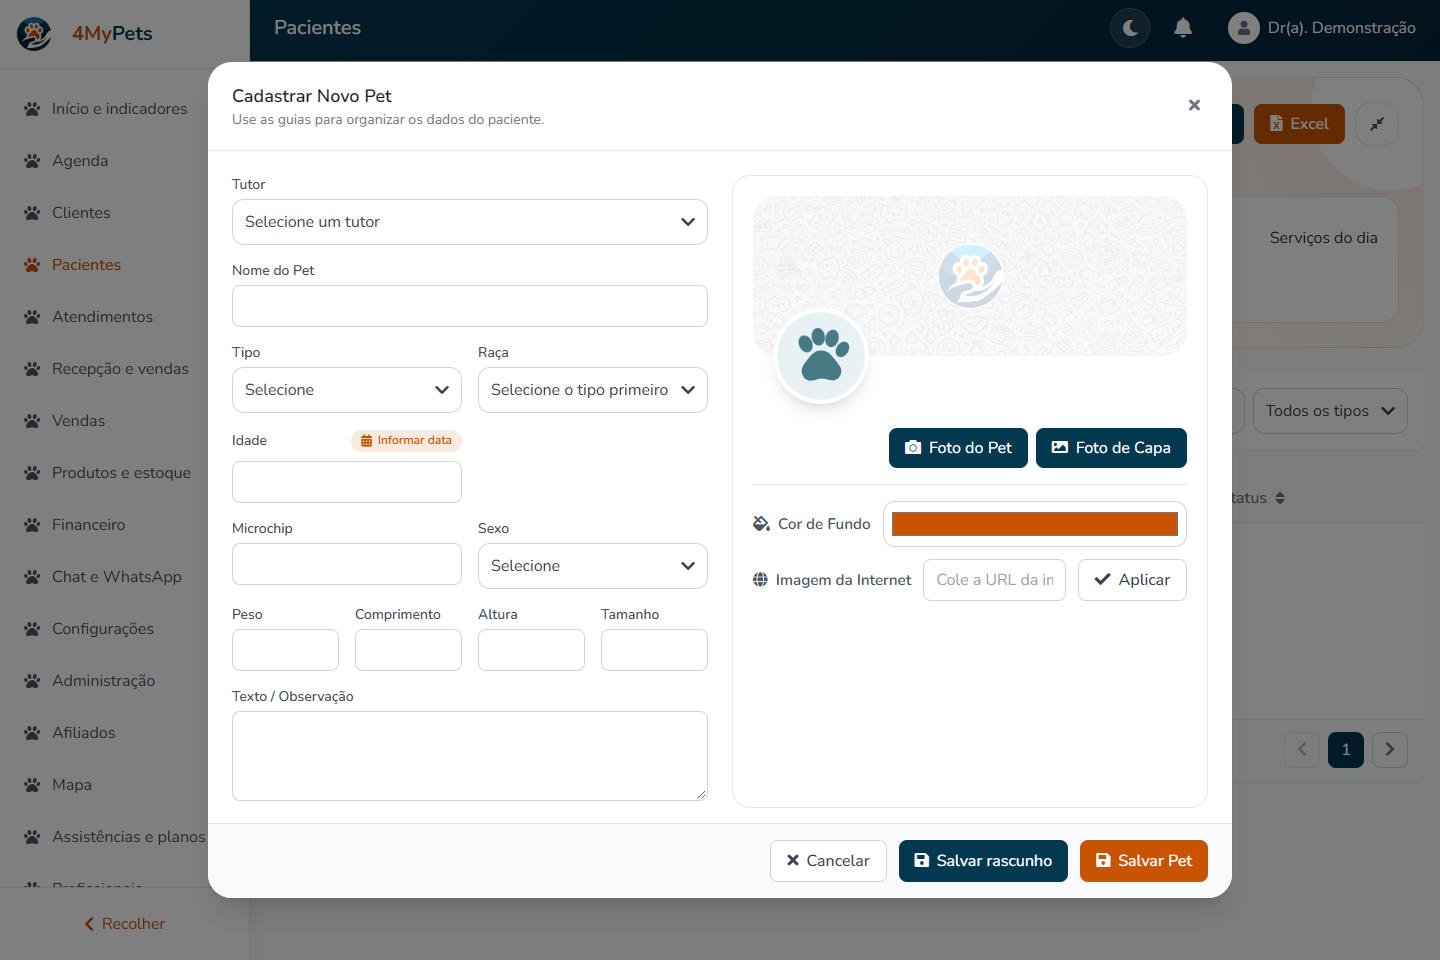Click the globe Imagem da Internet icon
This screenshot has width=1440, height=960.
[760, 580]
